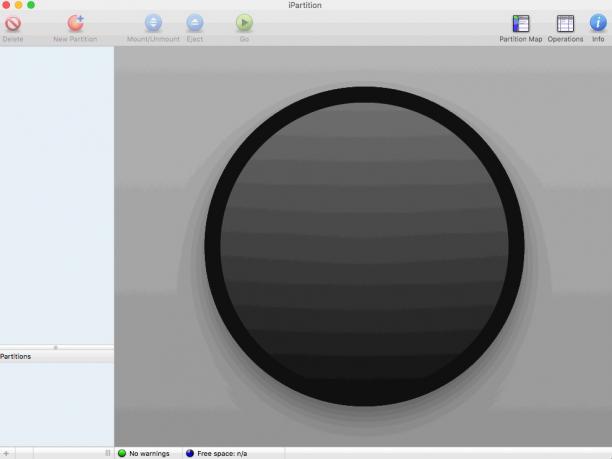Click the Partitions list header

click(57, 356)
